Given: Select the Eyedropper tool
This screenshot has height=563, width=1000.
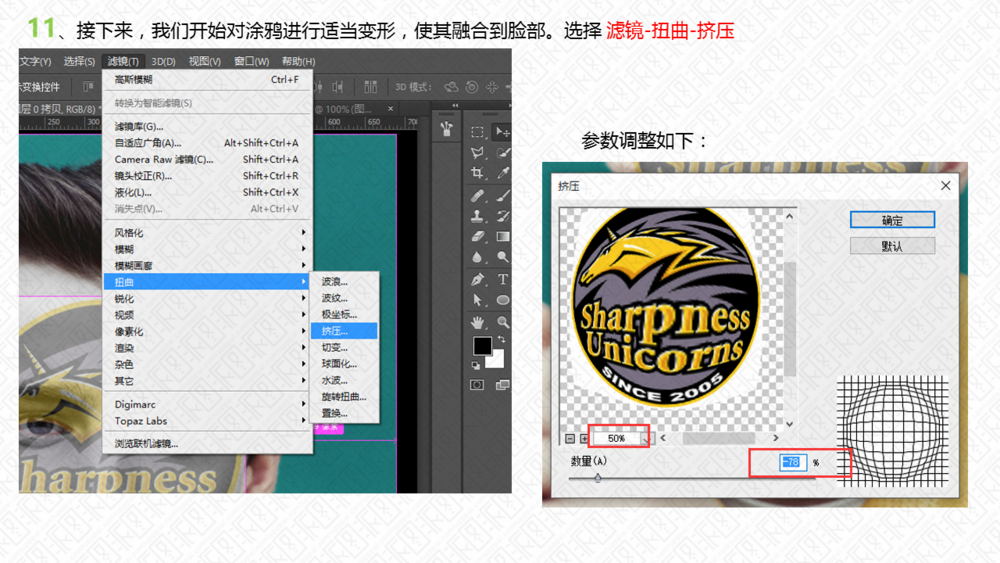Looking at the screenshot, I should pos(503,173).
